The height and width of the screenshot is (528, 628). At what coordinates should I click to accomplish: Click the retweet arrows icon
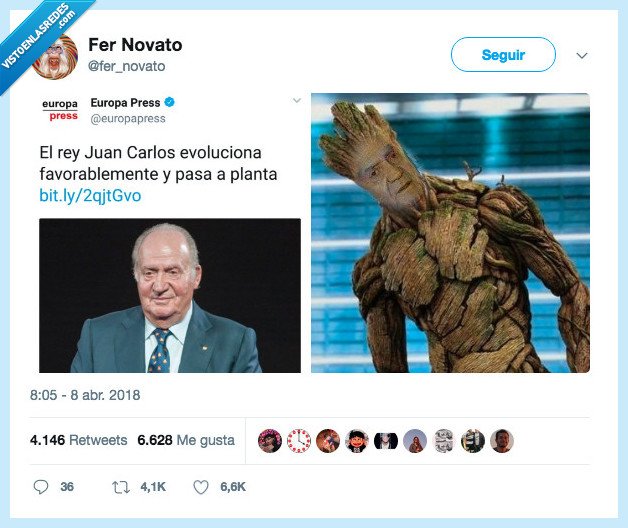(x=121, y=487)
